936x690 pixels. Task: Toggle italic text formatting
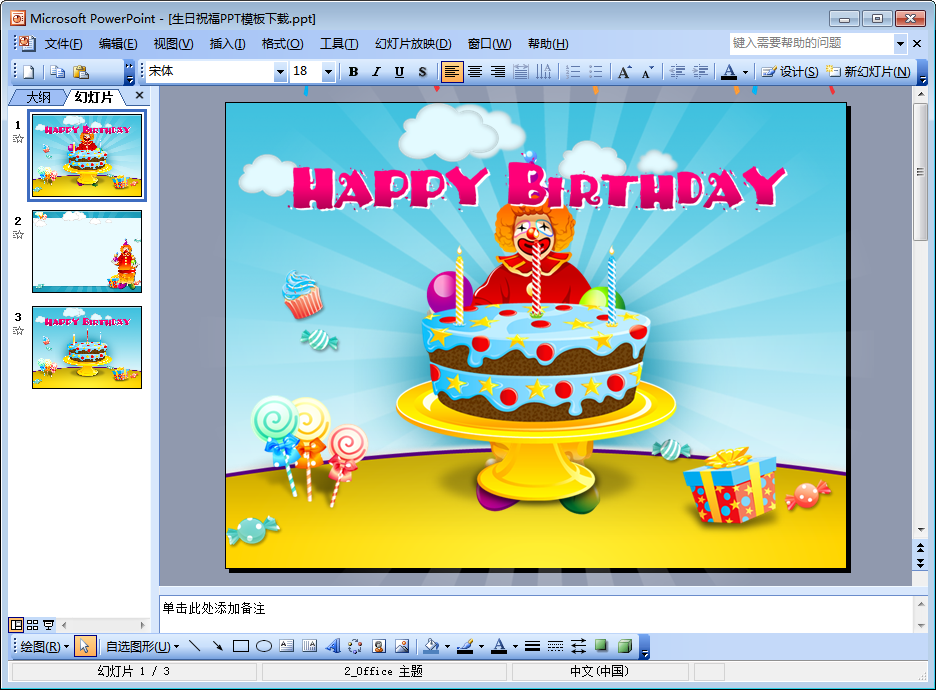376,72
